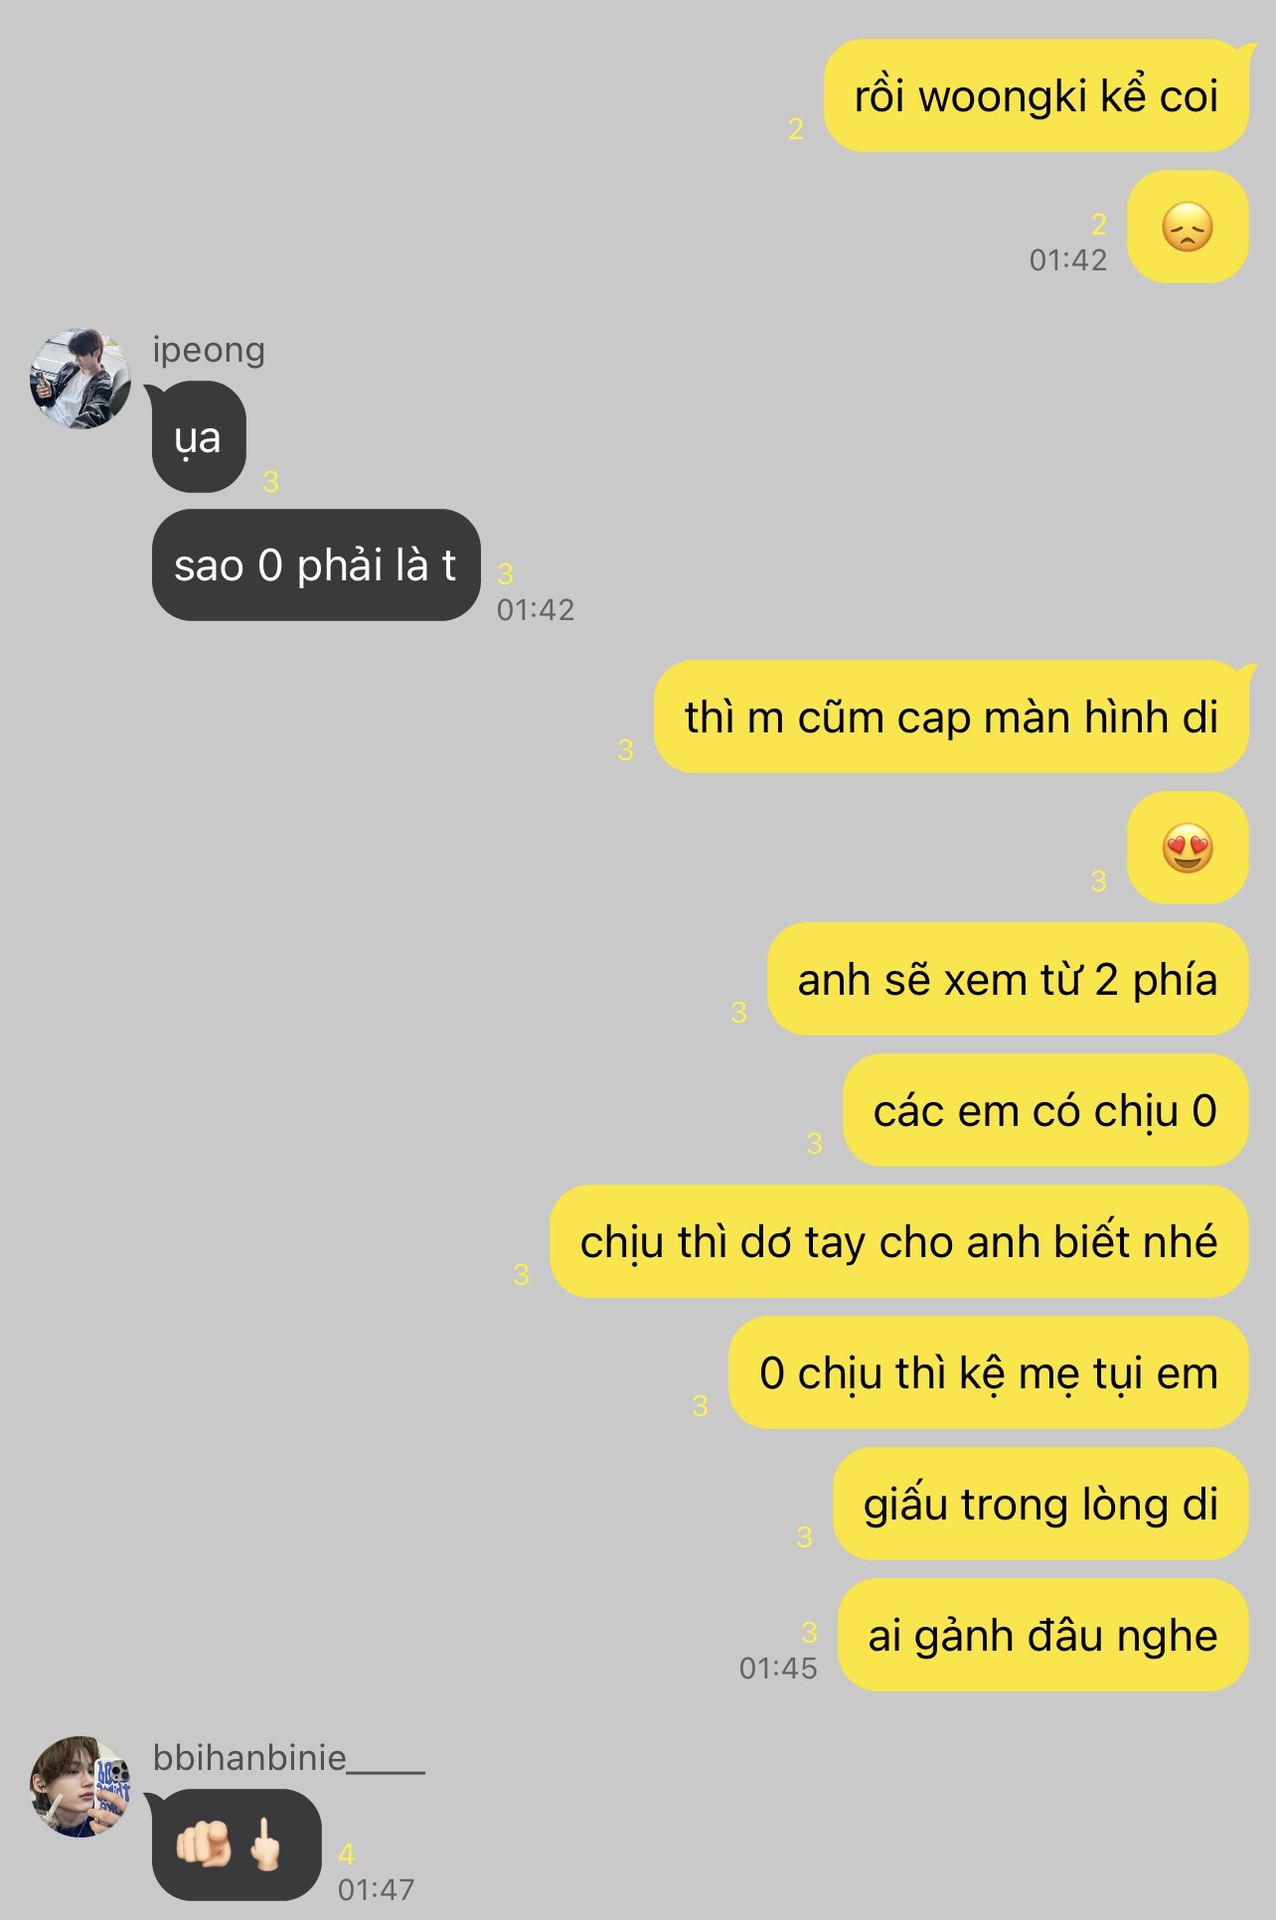Tap the heart-eyes emoji message

click(x=1187, y=848)
